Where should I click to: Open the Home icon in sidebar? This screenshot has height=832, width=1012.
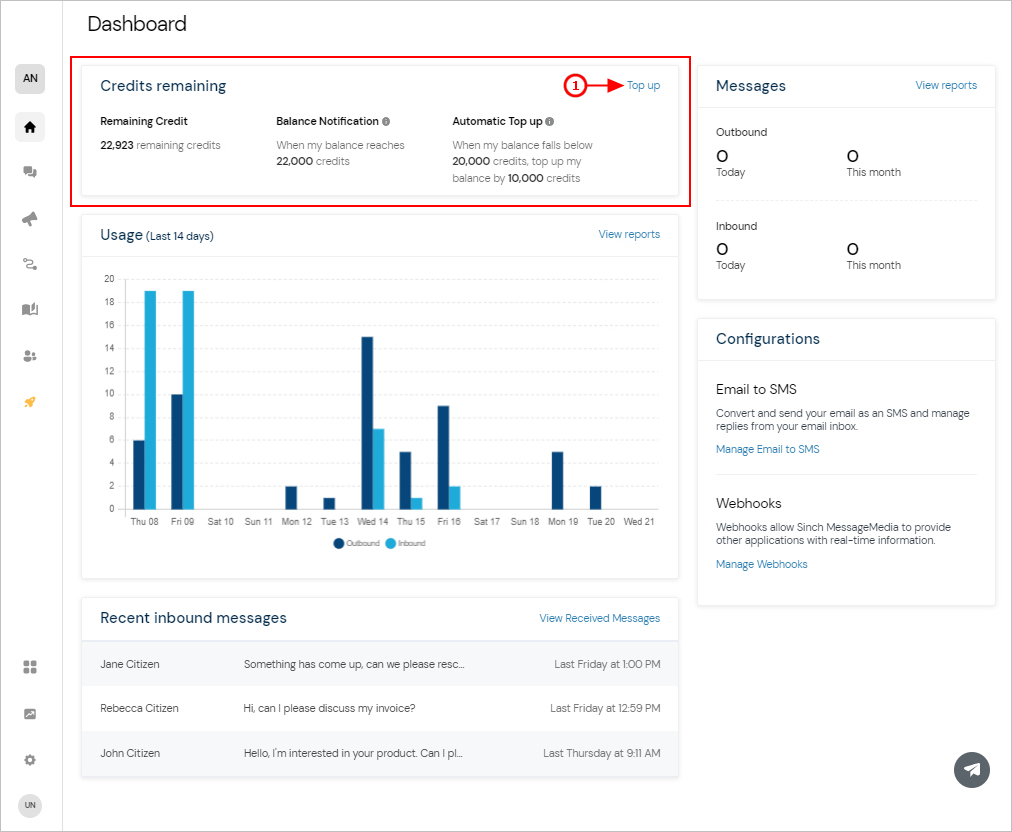[30, 127]
